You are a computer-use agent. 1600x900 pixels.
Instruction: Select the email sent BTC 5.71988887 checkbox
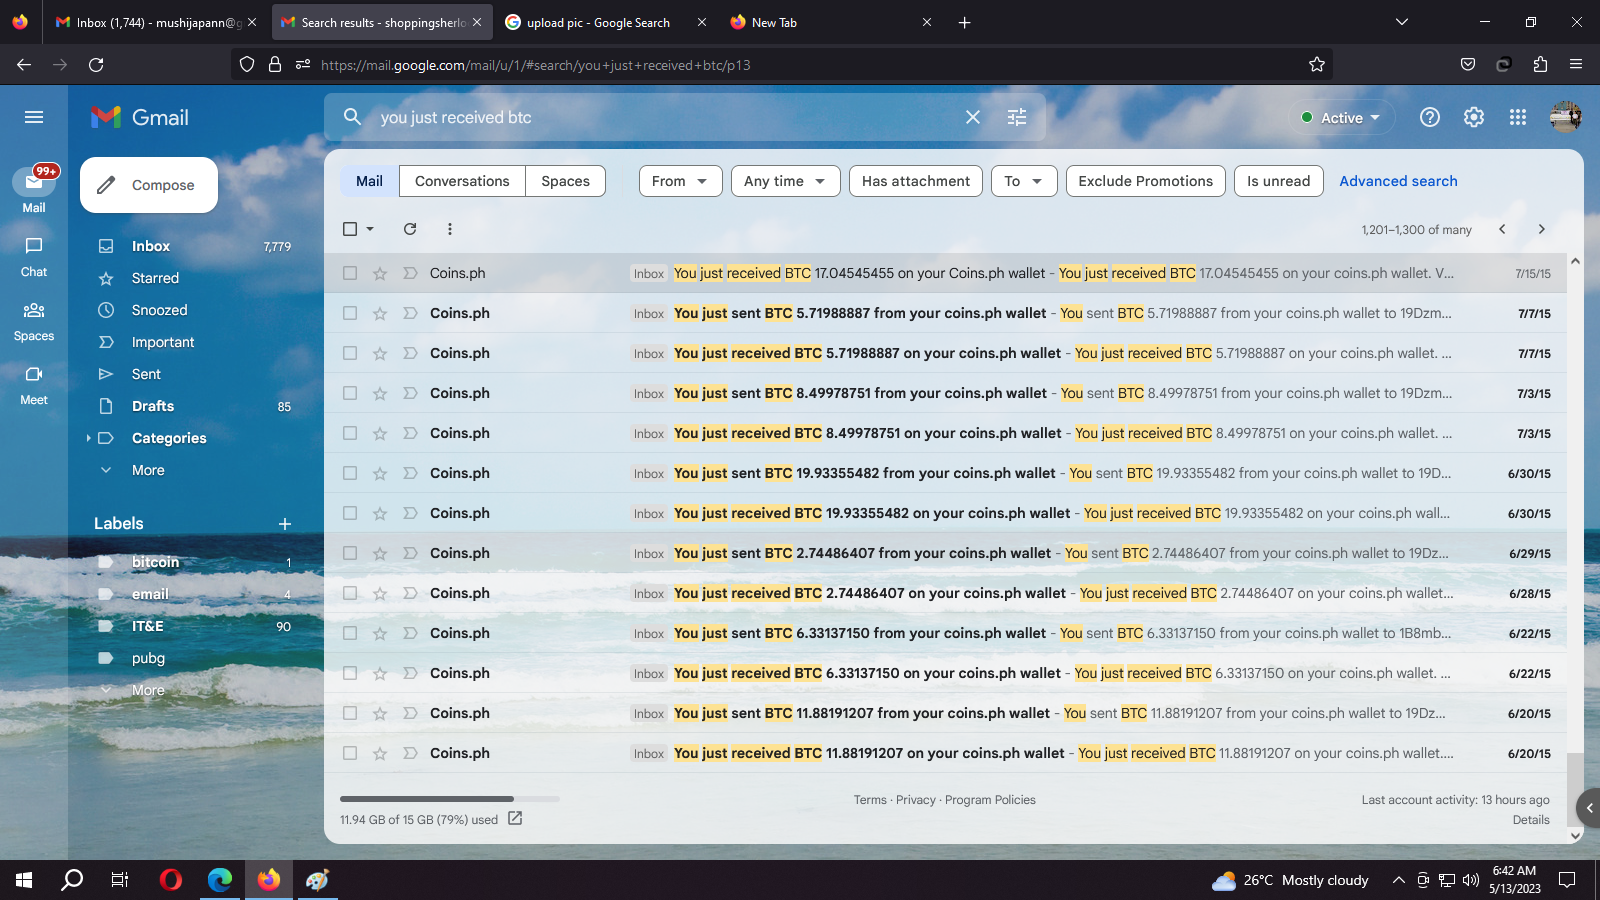(x=350, y=313)
